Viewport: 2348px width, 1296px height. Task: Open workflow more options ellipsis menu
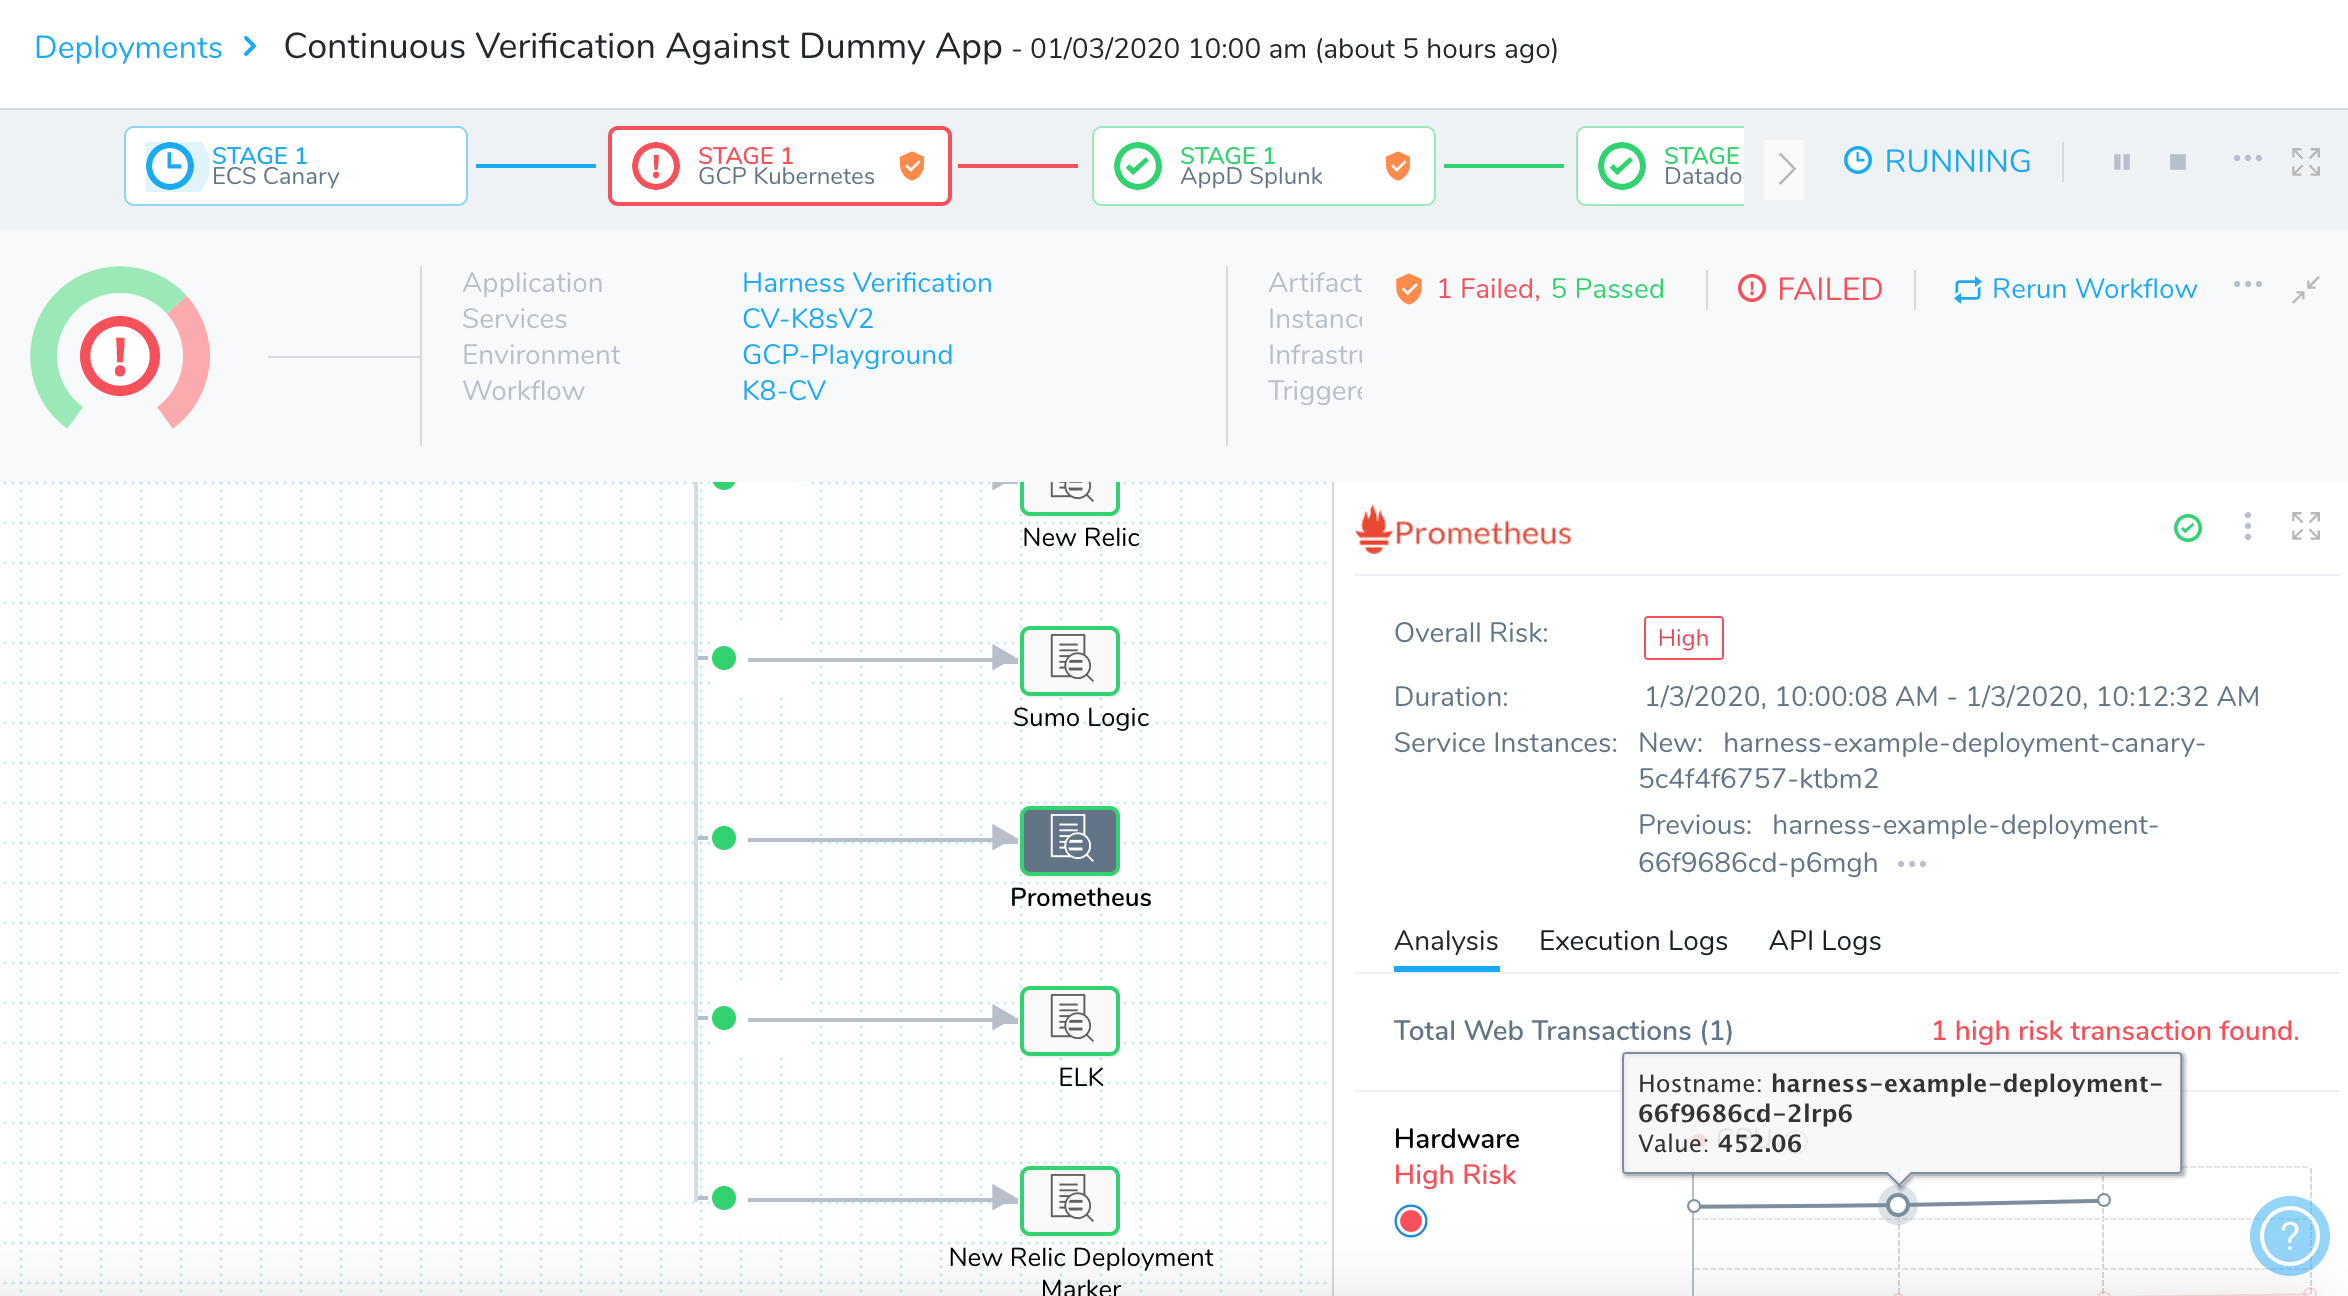coord(2247,285)
